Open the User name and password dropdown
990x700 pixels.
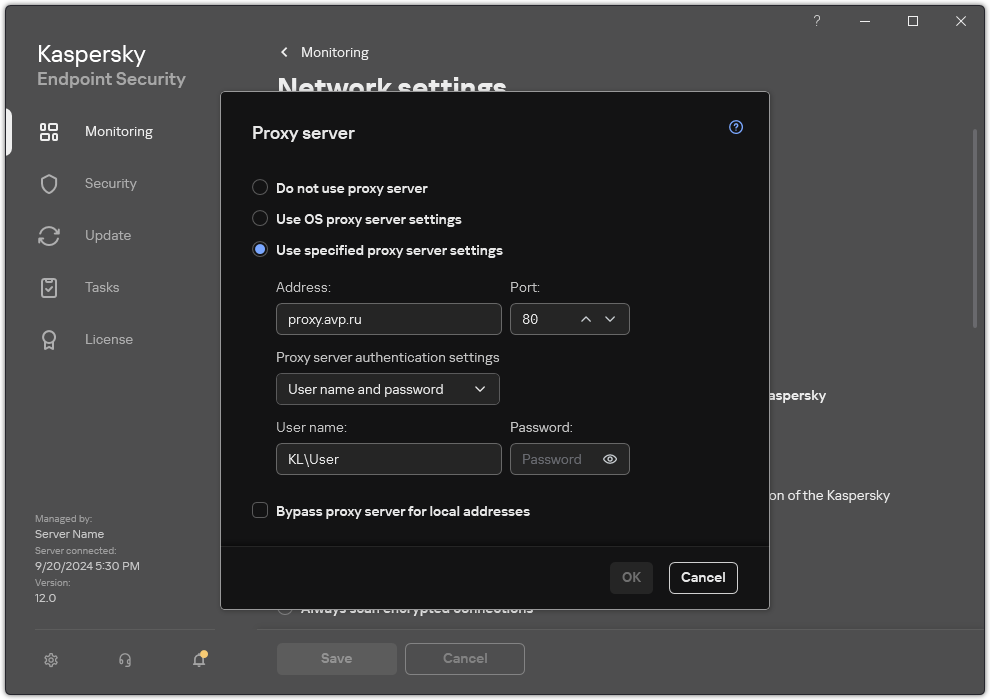pyautogui.click(x=387, y=389)
